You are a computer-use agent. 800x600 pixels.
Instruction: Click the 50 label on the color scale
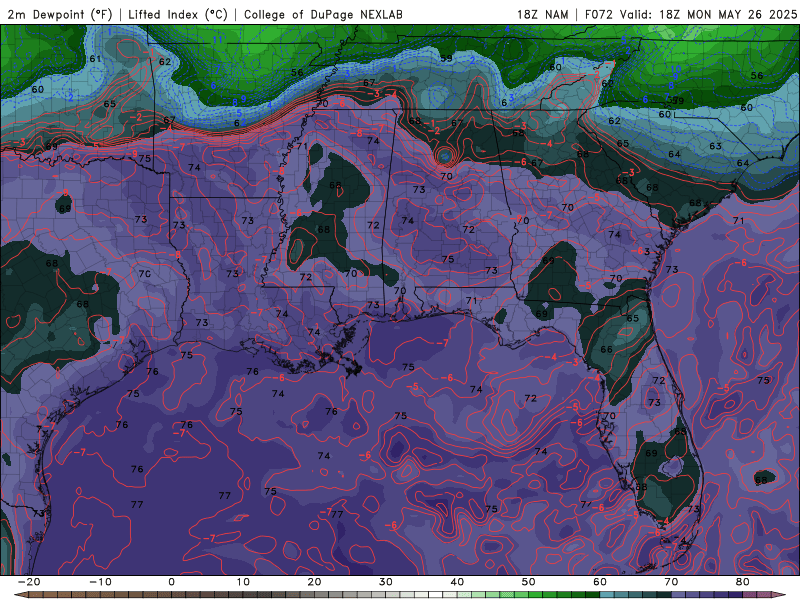coord(529,582)
